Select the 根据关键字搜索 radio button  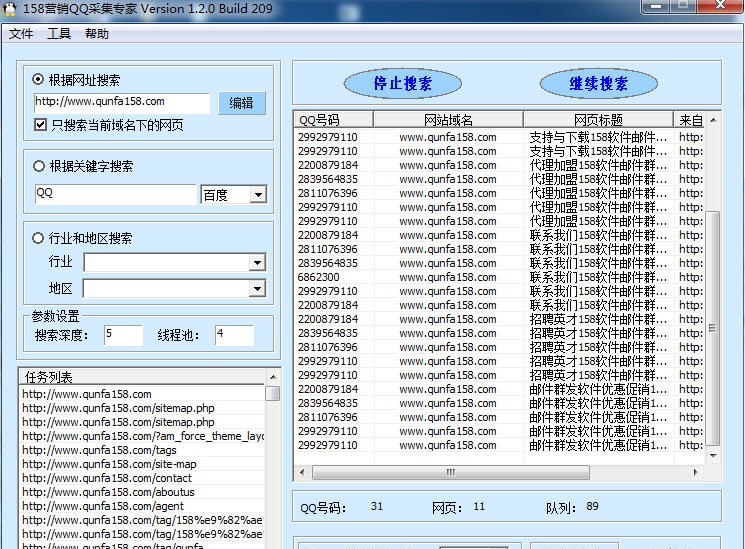38,166
